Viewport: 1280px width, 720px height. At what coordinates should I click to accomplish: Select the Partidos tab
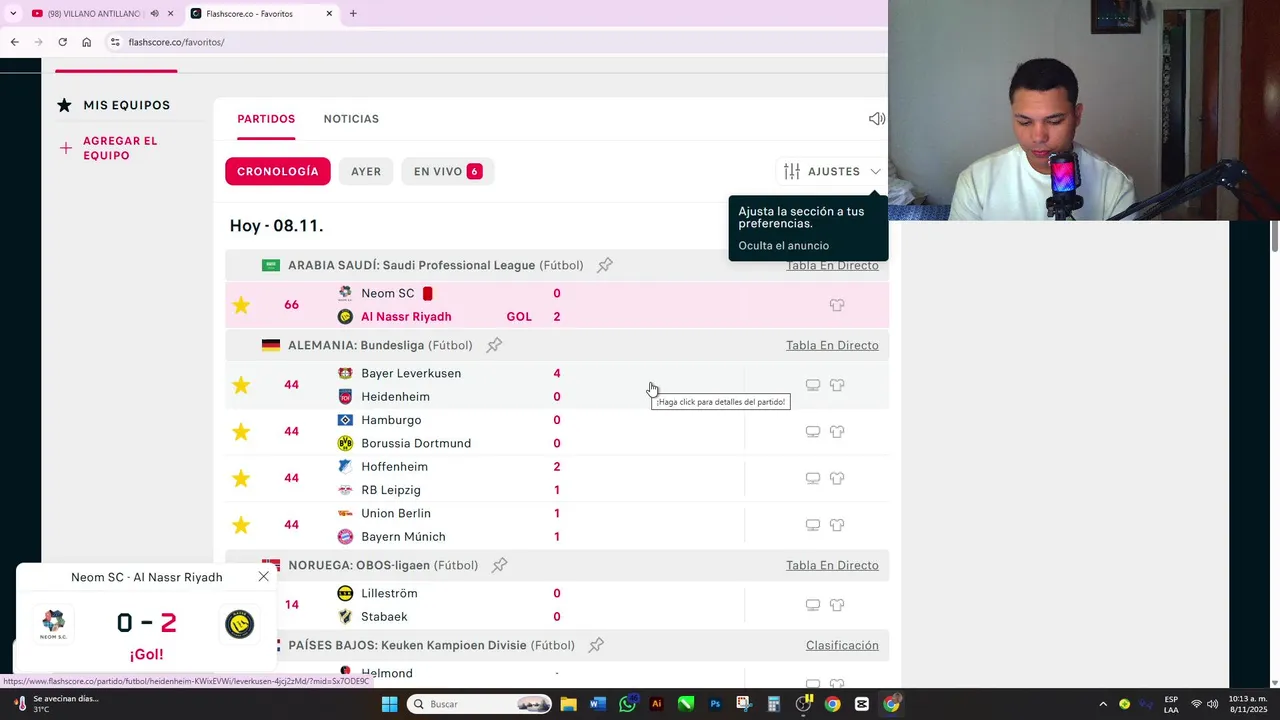pyautogui.click(x=266, y=119)
